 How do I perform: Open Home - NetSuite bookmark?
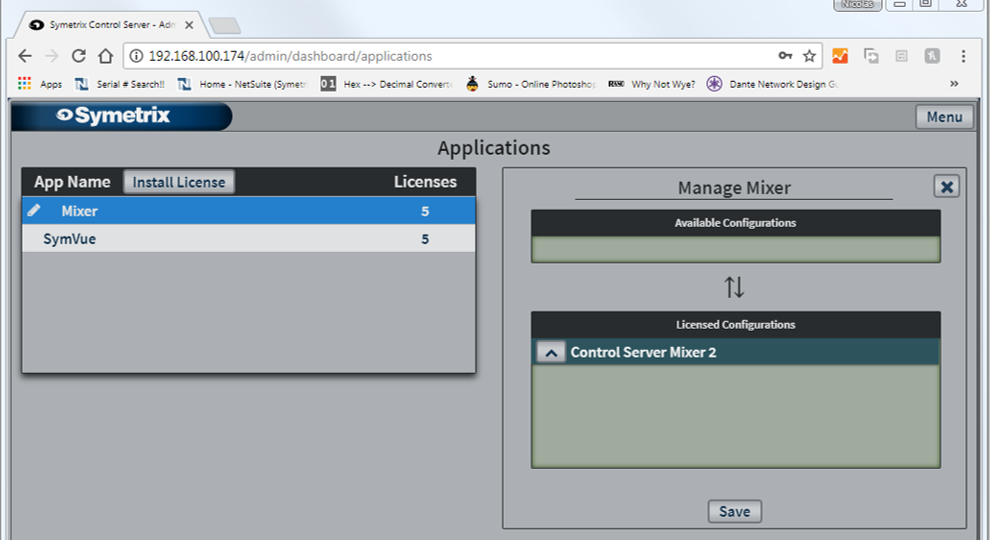(242, 84)
